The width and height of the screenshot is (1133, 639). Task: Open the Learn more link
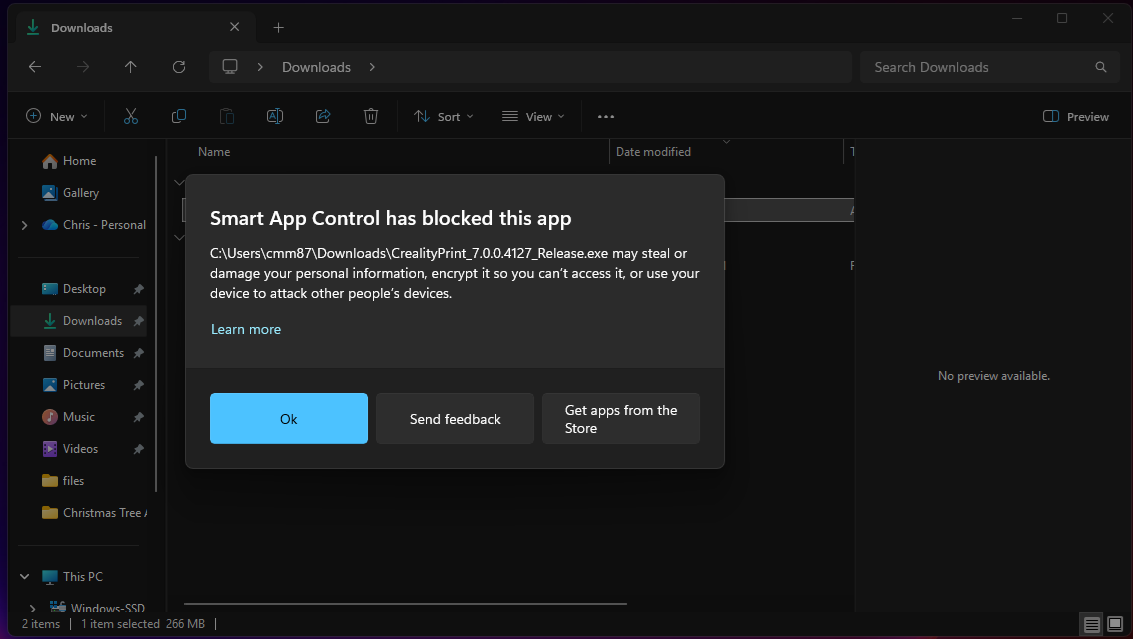246,329
